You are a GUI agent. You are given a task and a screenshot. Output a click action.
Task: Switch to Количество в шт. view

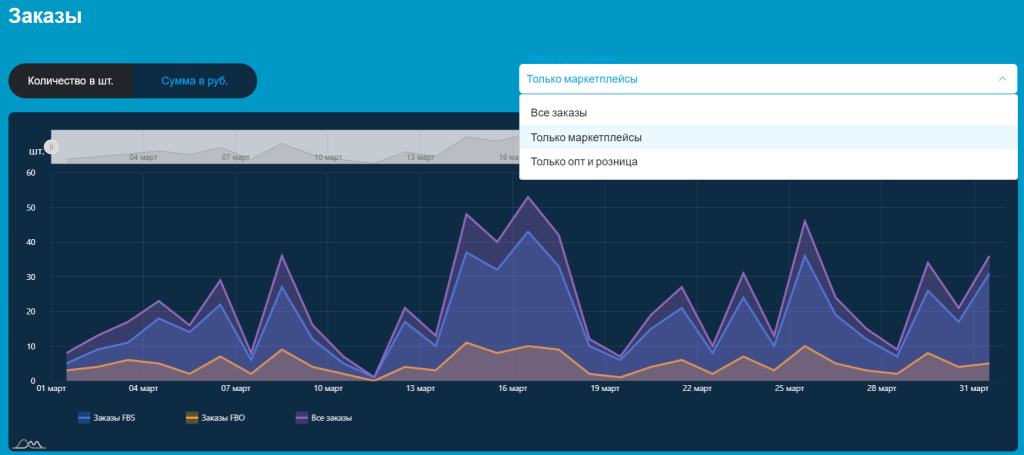(70, 81)
